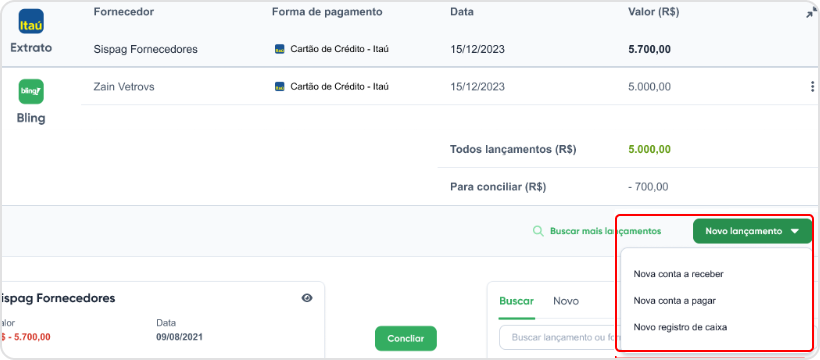Open the three-dot menu on Zain Vetrovs row
Image resolution: width=820 pixels, height=360 pixels.
pos(812,87)
